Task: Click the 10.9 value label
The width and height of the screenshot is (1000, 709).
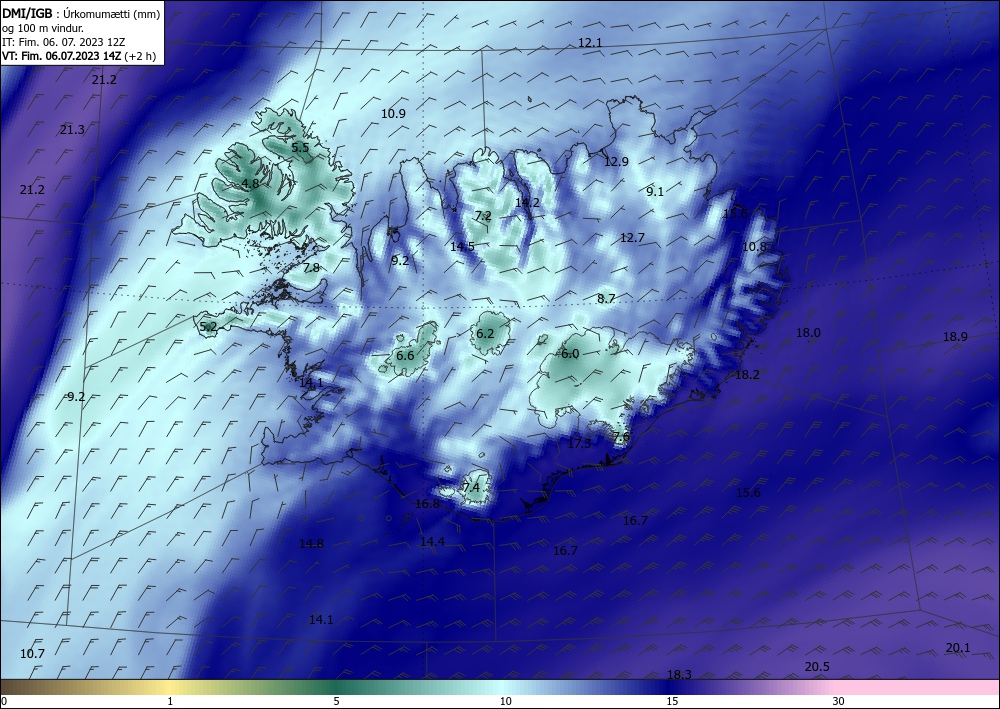Action: click(x=393, y=114)
